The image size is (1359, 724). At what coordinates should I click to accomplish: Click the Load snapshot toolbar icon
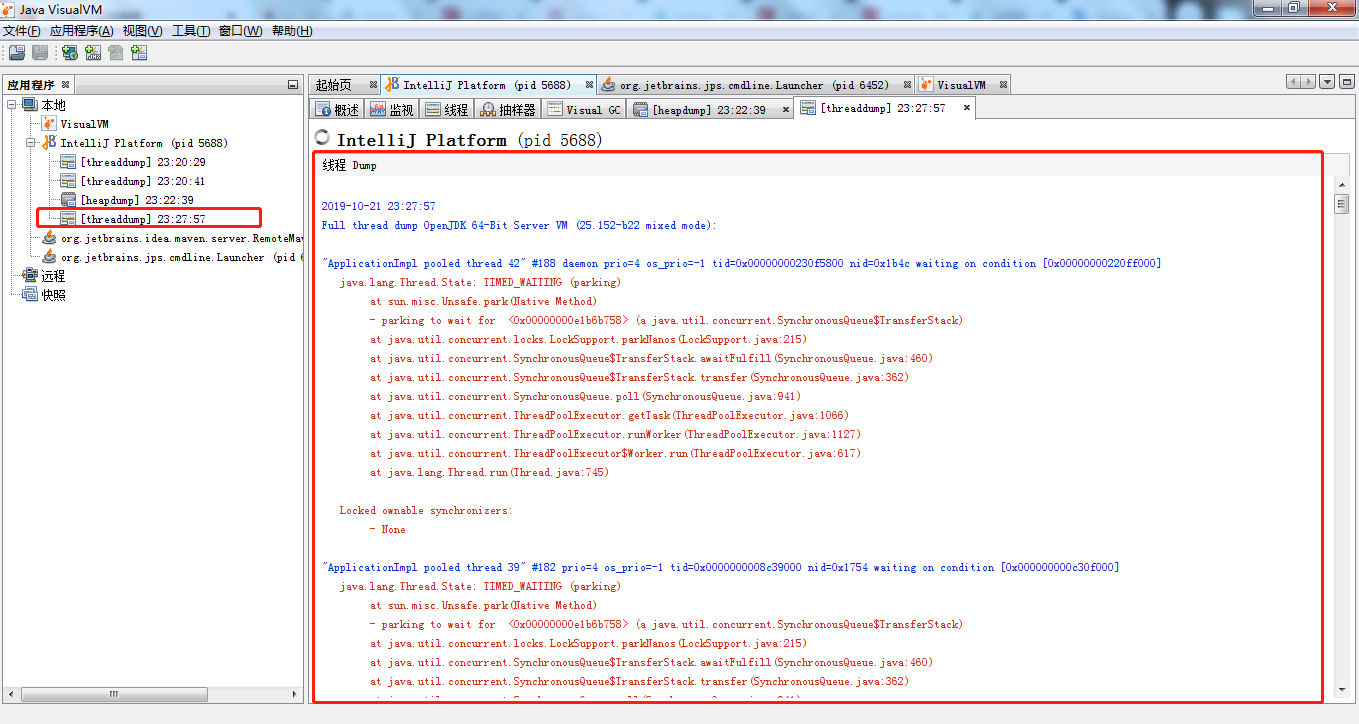(16, 53)
